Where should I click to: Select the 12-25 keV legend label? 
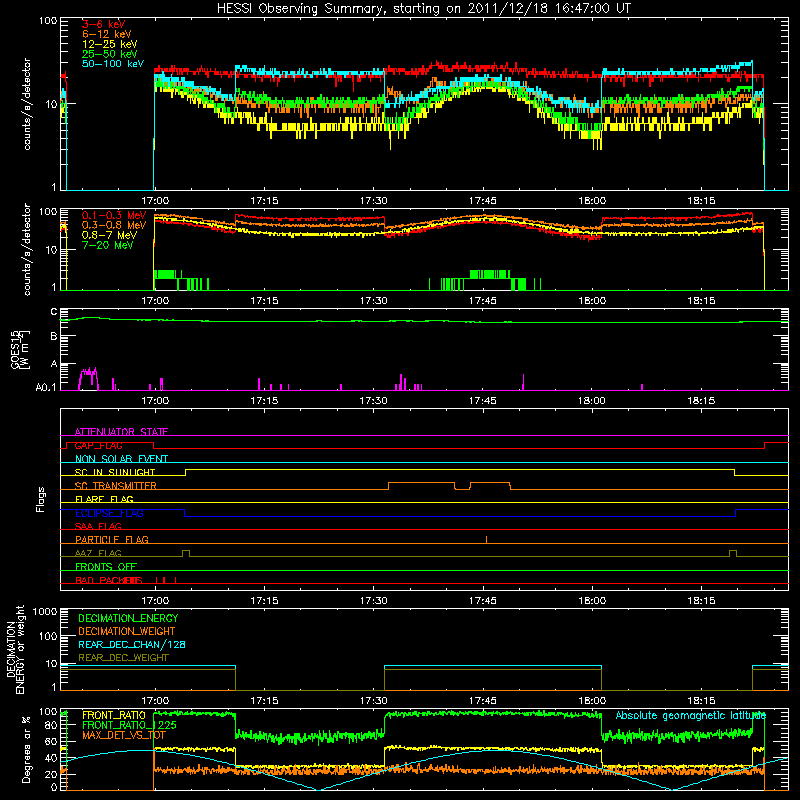110,44
